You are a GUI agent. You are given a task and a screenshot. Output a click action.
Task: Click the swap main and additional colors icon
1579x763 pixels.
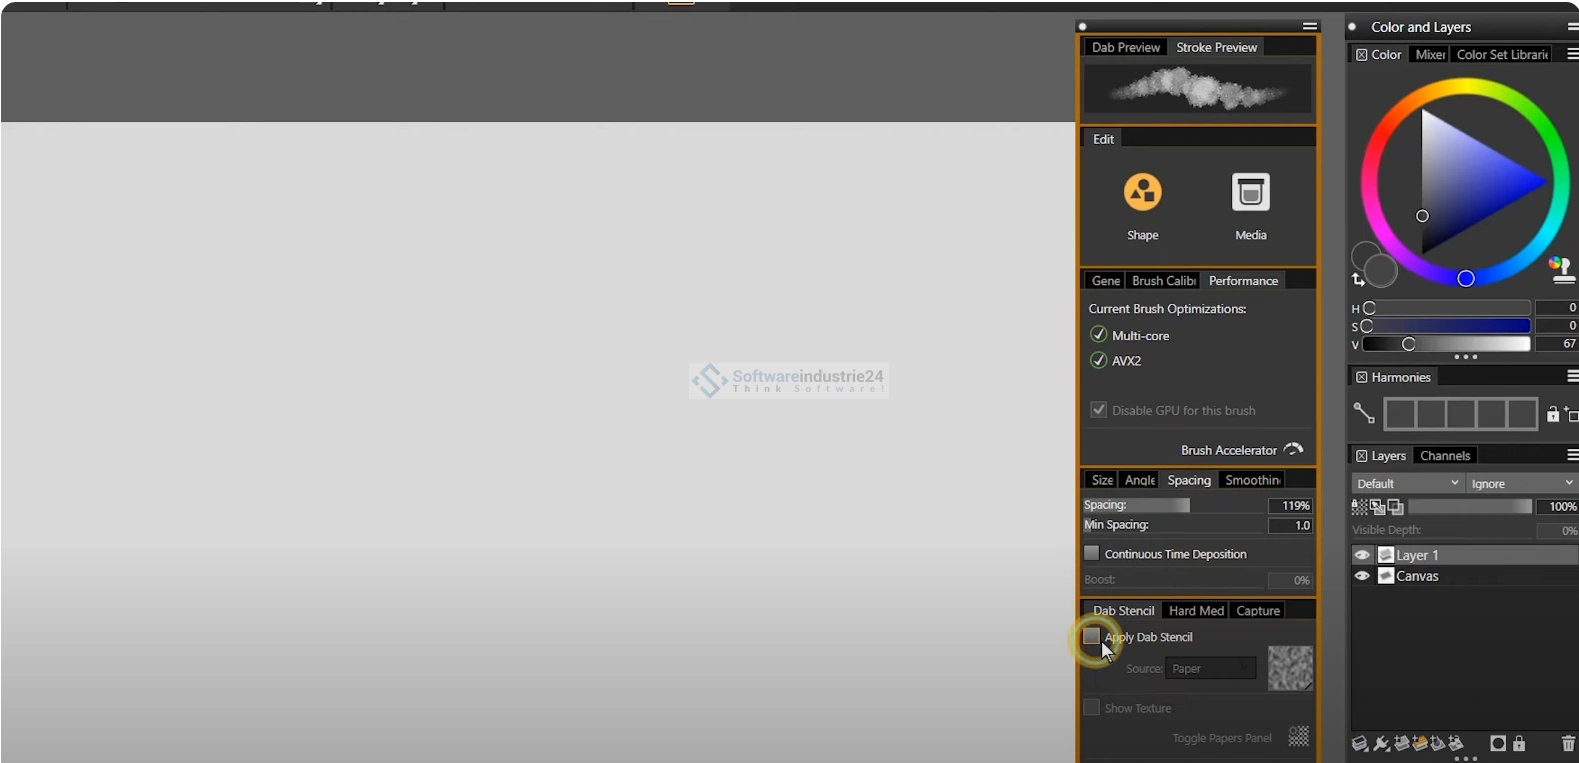pyautogui.click(x=1358, y=280)
